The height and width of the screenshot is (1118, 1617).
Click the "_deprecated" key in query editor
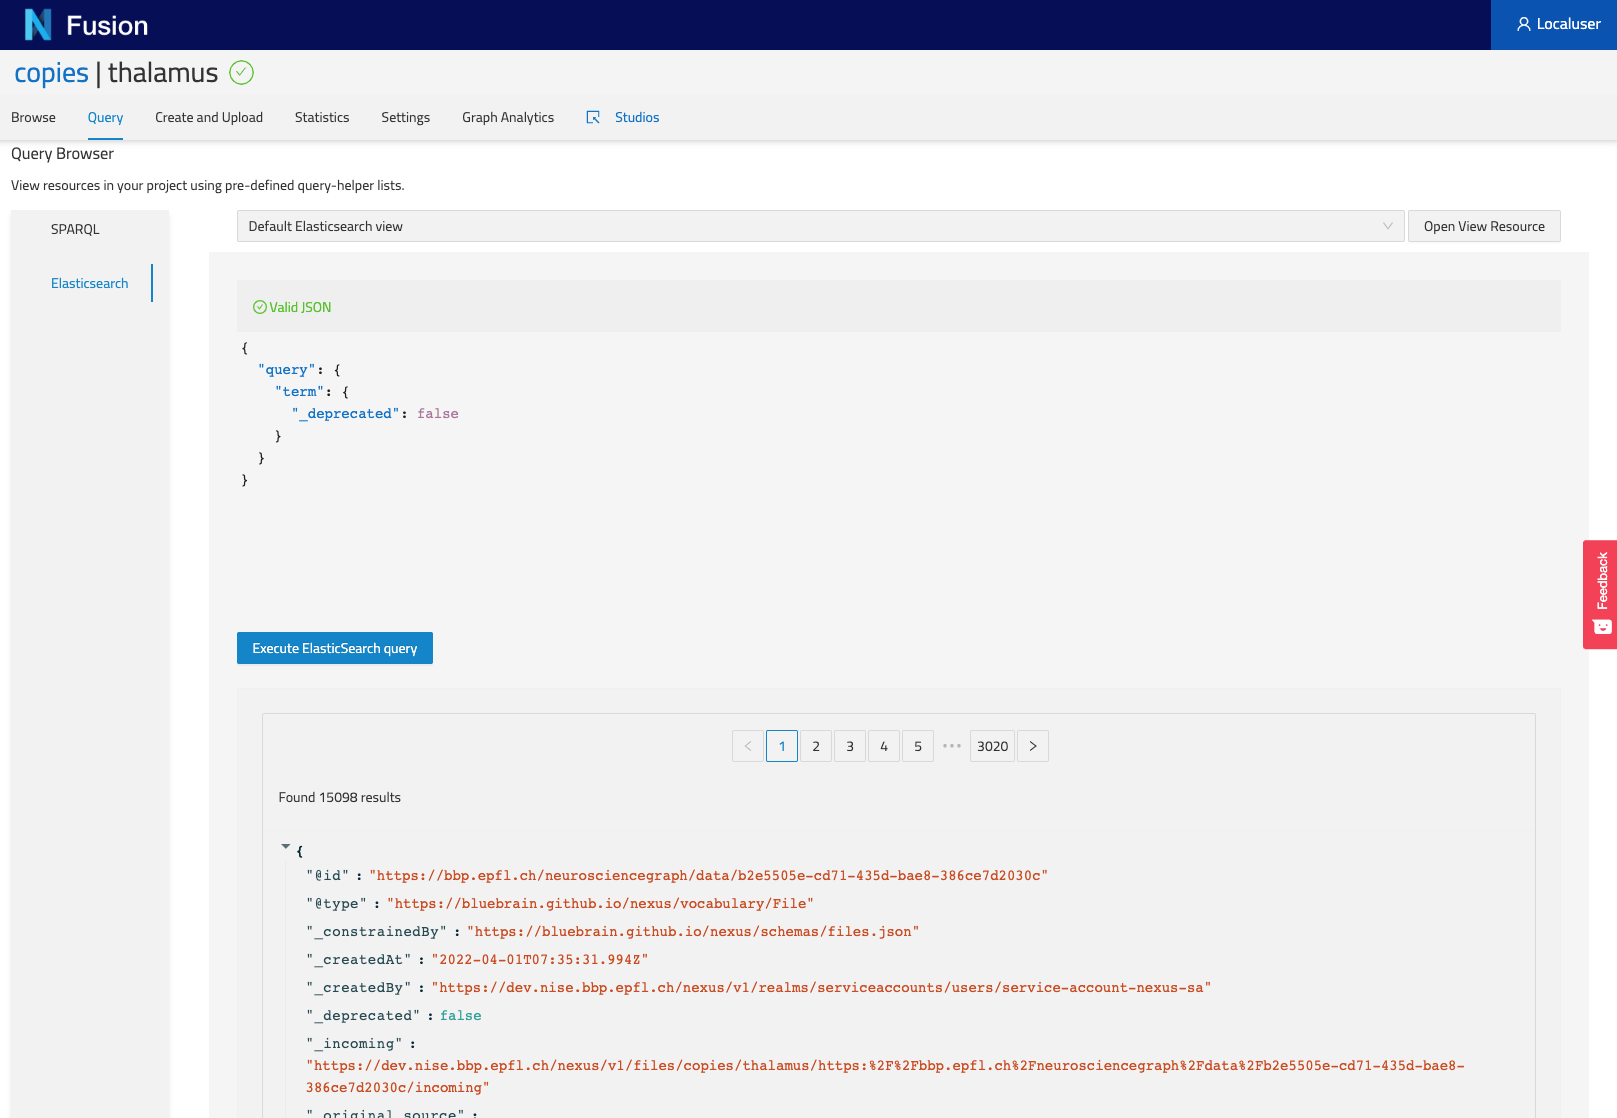(x=346, y=413)
